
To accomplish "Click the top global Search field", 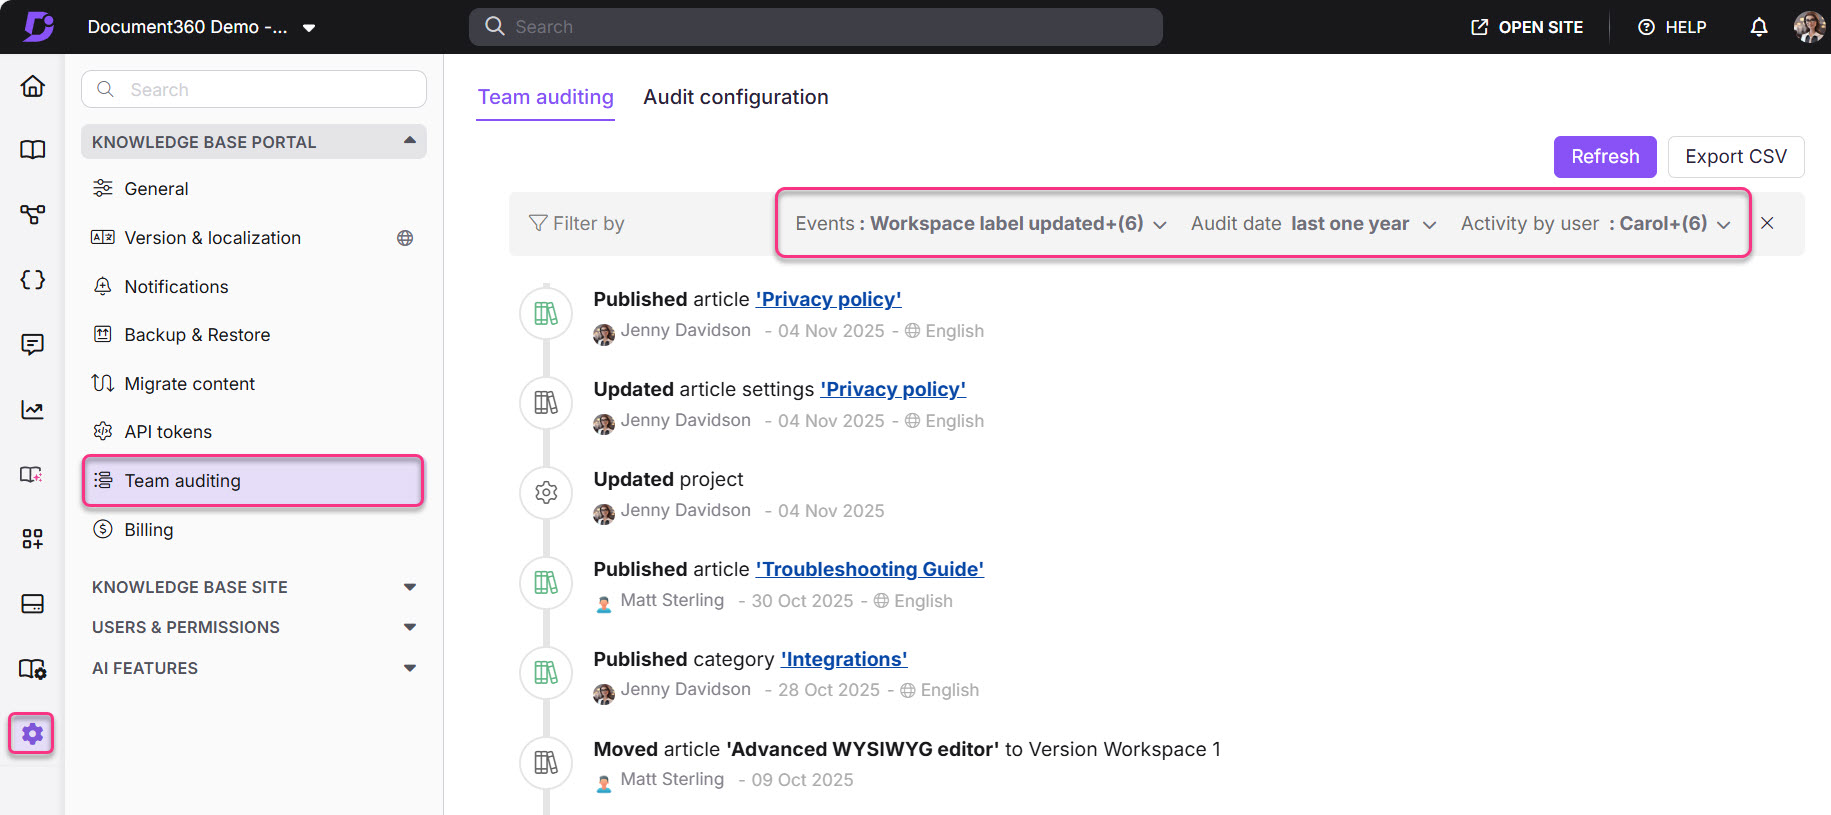I will coord(816,27).
